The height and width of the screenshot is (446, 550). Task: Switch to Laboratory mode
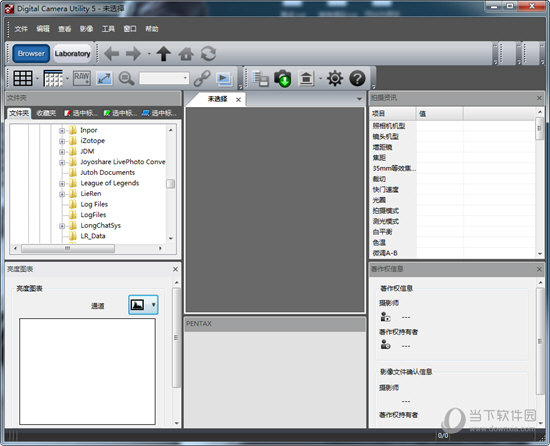point(72,53)
